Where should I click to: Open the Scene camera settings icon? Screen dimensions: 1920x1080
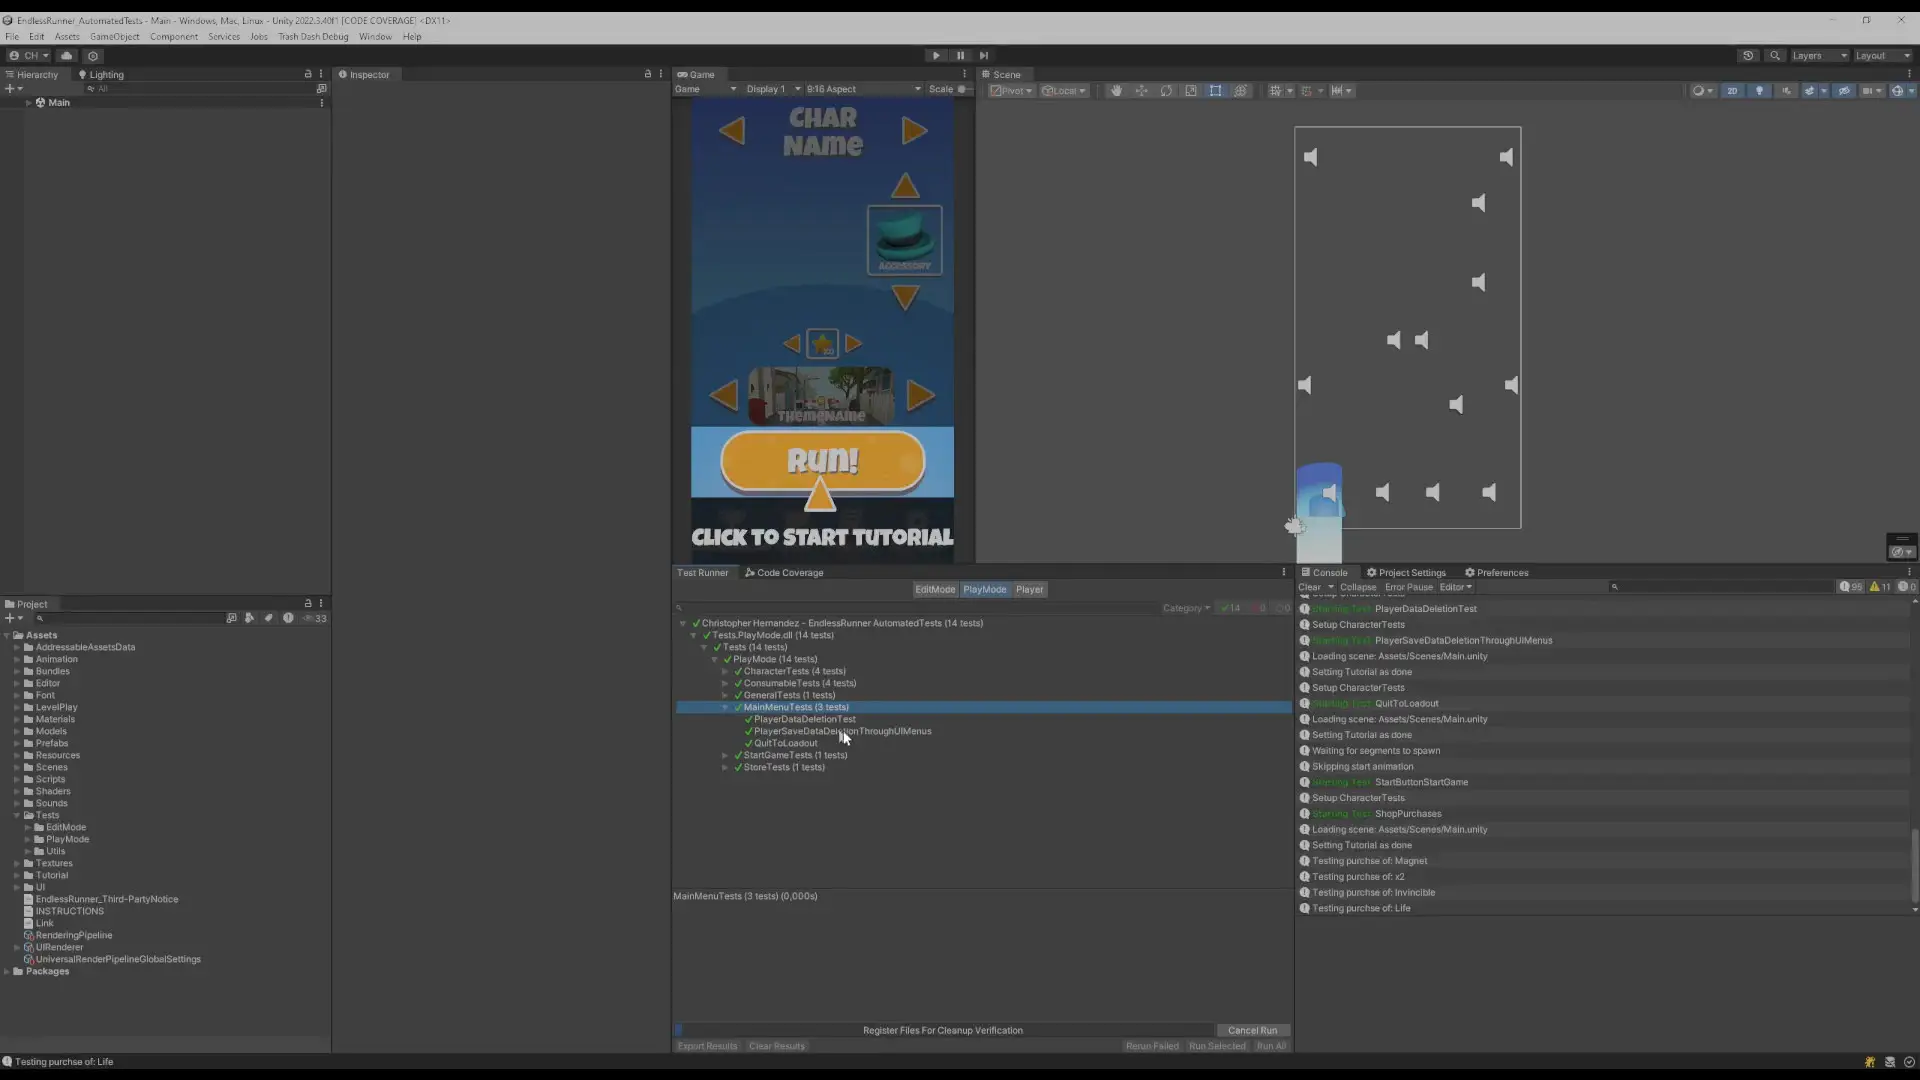point(1870,91)
